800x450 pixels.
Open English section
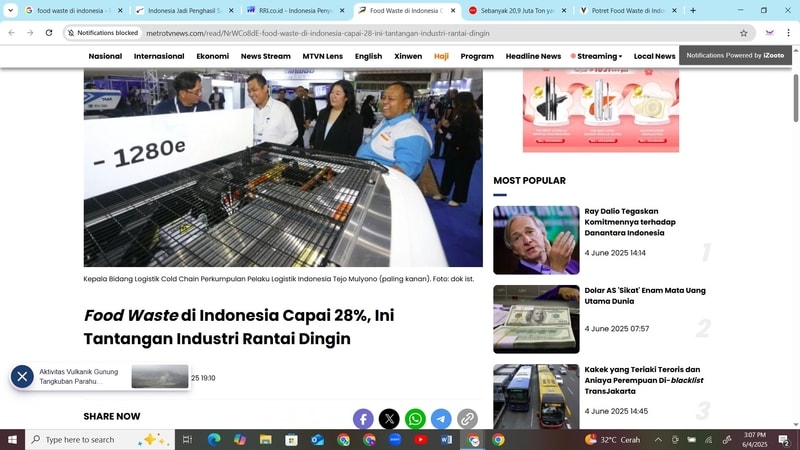point(368,56)
